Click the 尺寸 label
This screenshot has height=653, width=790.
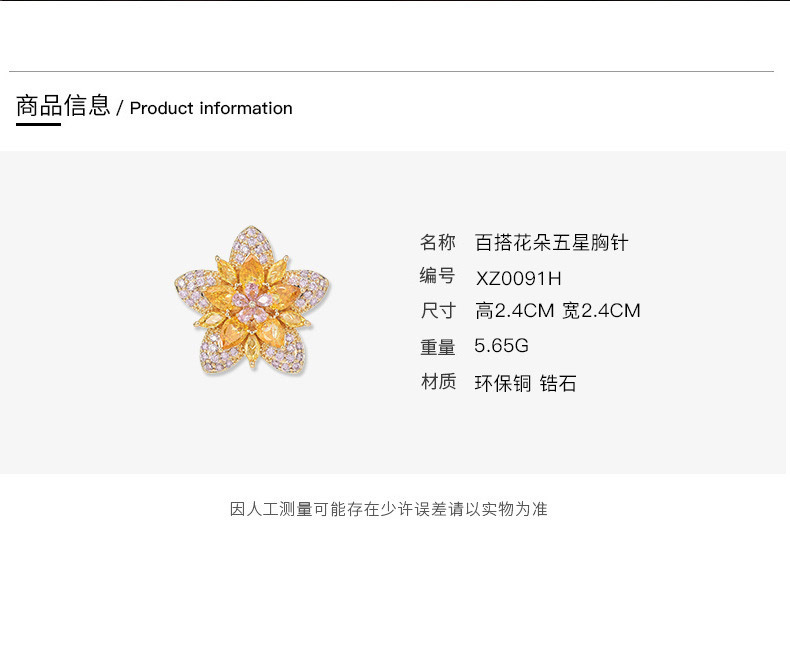point(438,311)
